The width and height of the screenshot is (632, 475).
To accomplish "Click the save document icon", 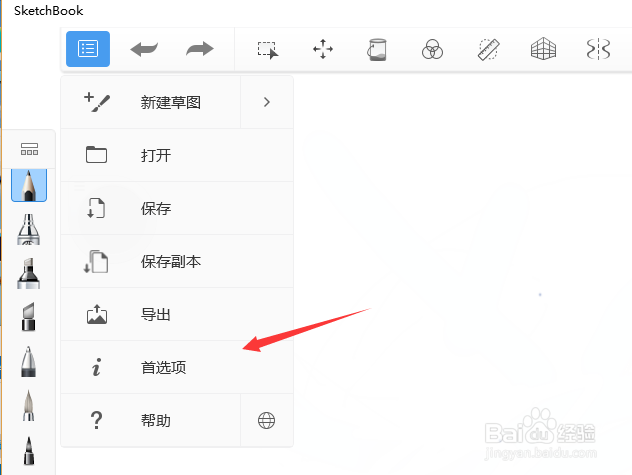I will coord(96,208).
